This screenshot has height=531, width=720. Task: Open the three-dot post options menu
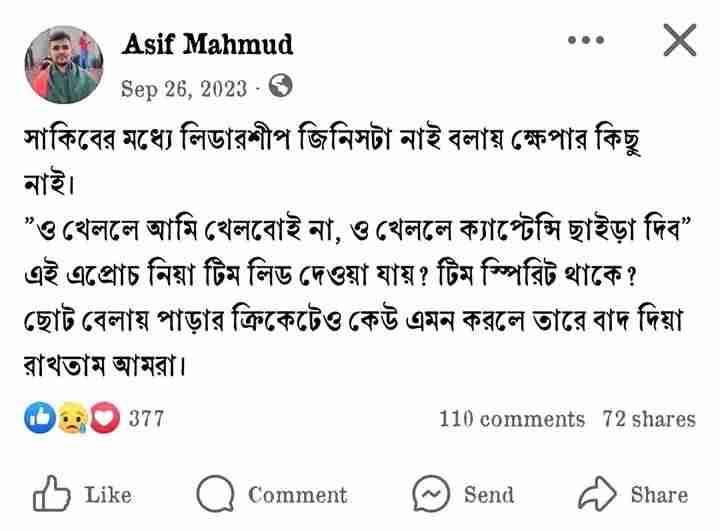(586, 40)
